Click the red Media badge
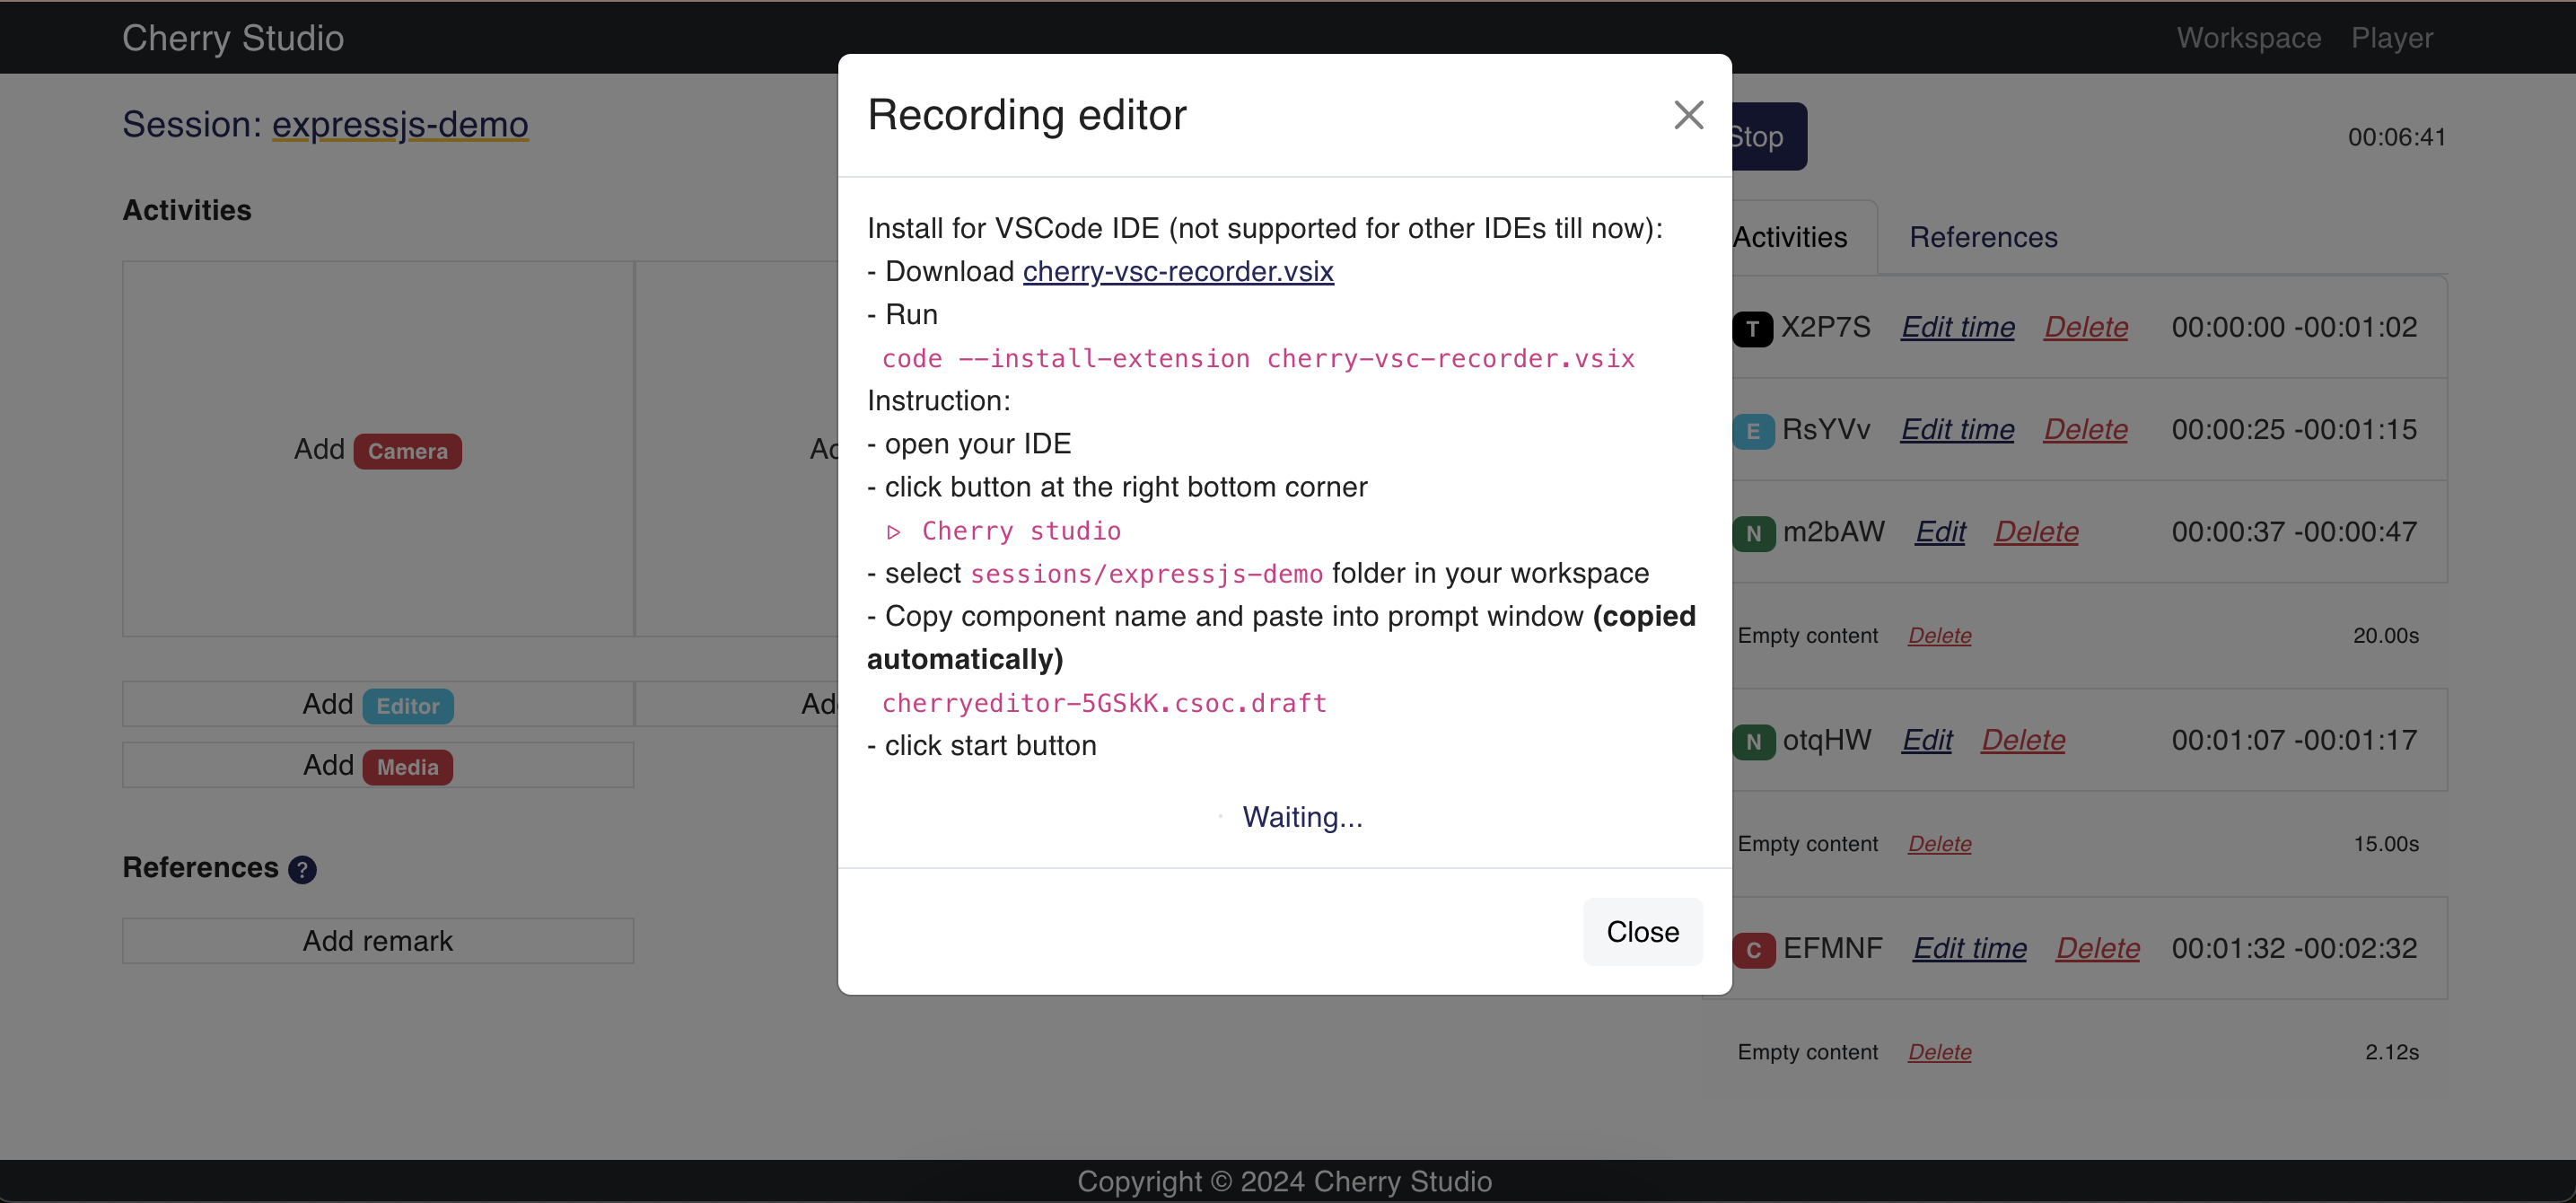 408,767
